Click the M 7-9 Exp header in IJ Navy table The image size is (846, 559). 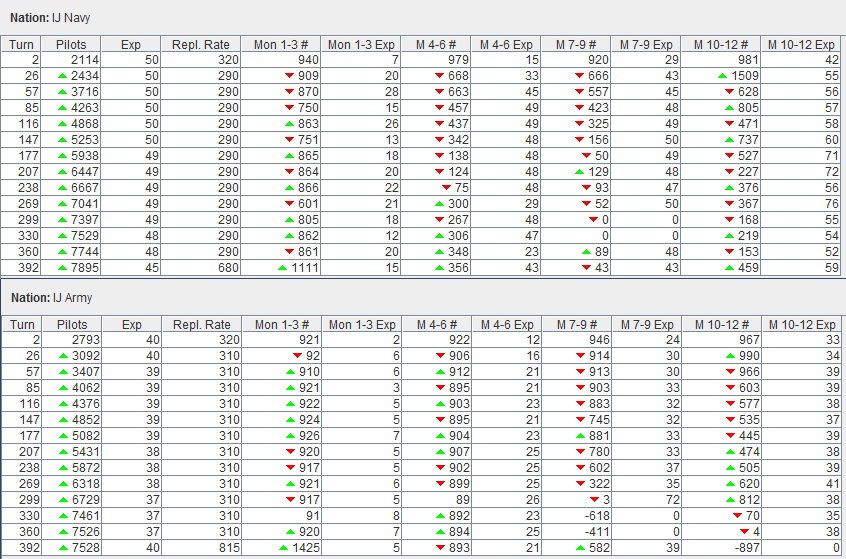point(646,44)
